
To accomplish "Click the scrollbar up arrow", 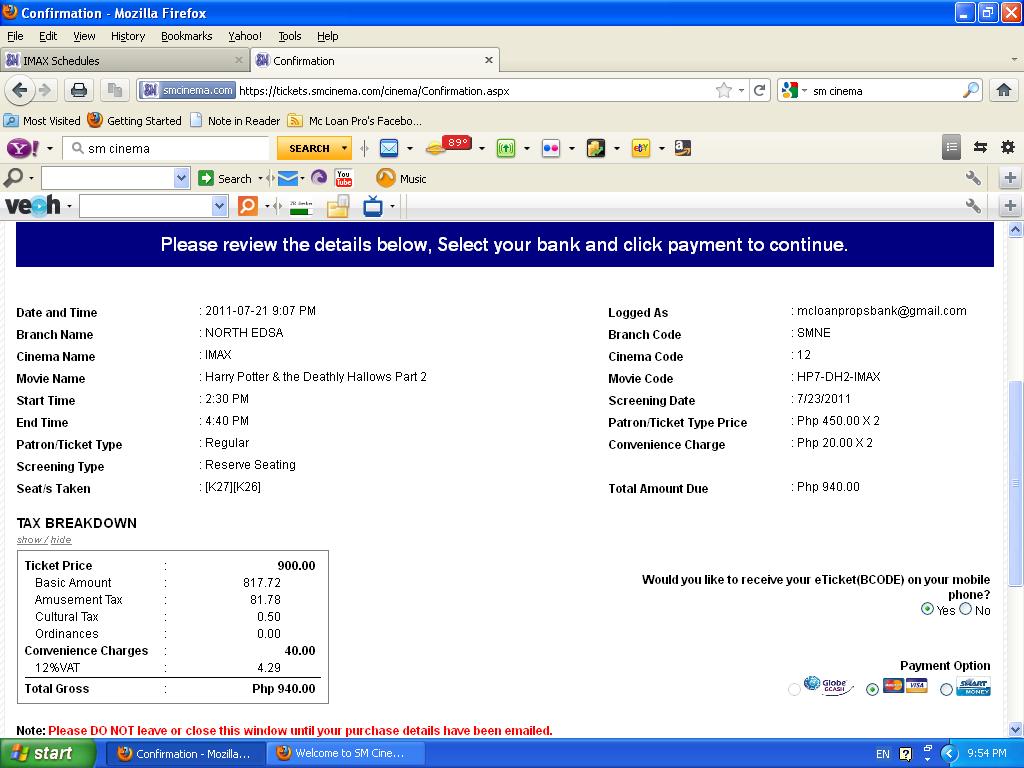I will (x=1015, y=229).
